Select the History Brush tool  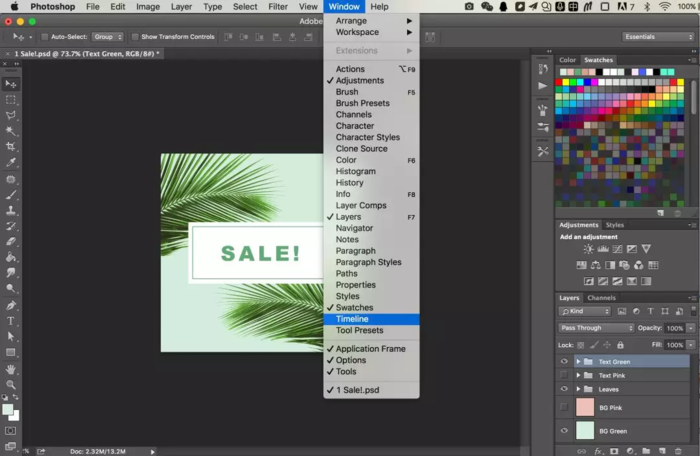(11, 226)
